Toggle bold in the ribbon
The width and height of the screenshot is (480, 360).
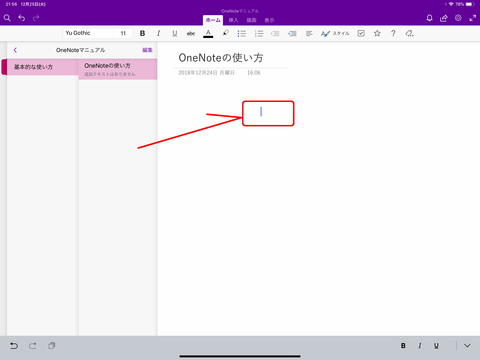pyautogui.click(x=142, y=33)
